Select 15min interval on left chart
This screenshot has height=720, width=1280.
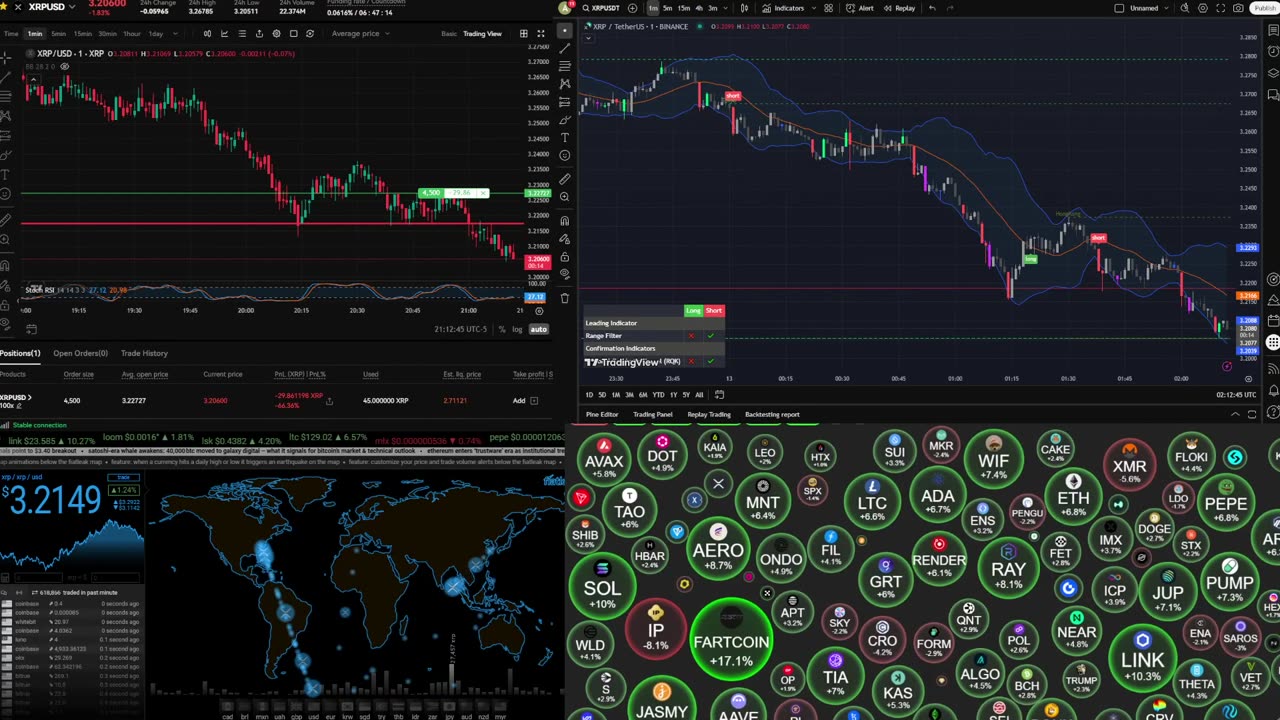pos(82,34)
